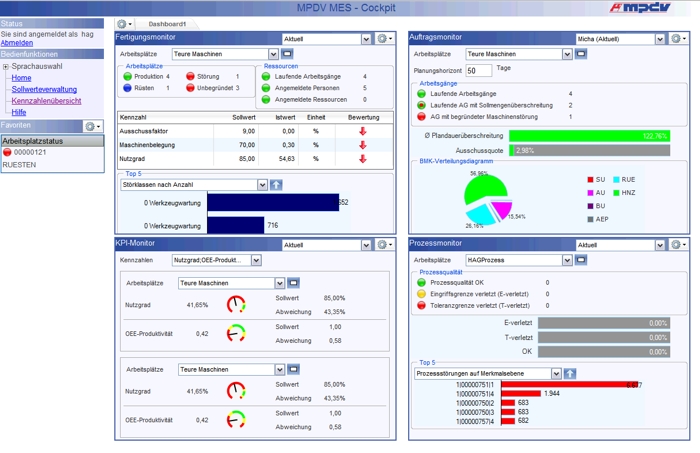Open the dashboard gear menu next to Dashboard1

click(124, 24)
